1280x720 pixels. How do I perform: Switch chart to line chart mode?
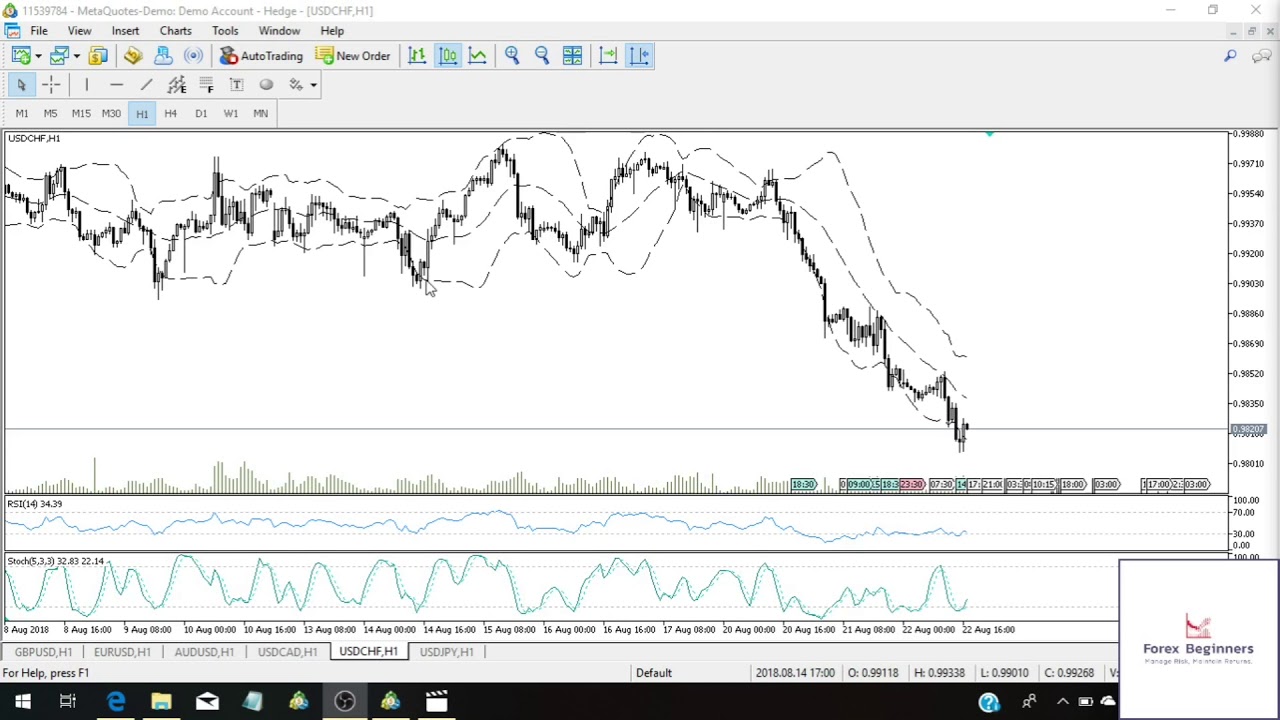[x=478, y=56]
